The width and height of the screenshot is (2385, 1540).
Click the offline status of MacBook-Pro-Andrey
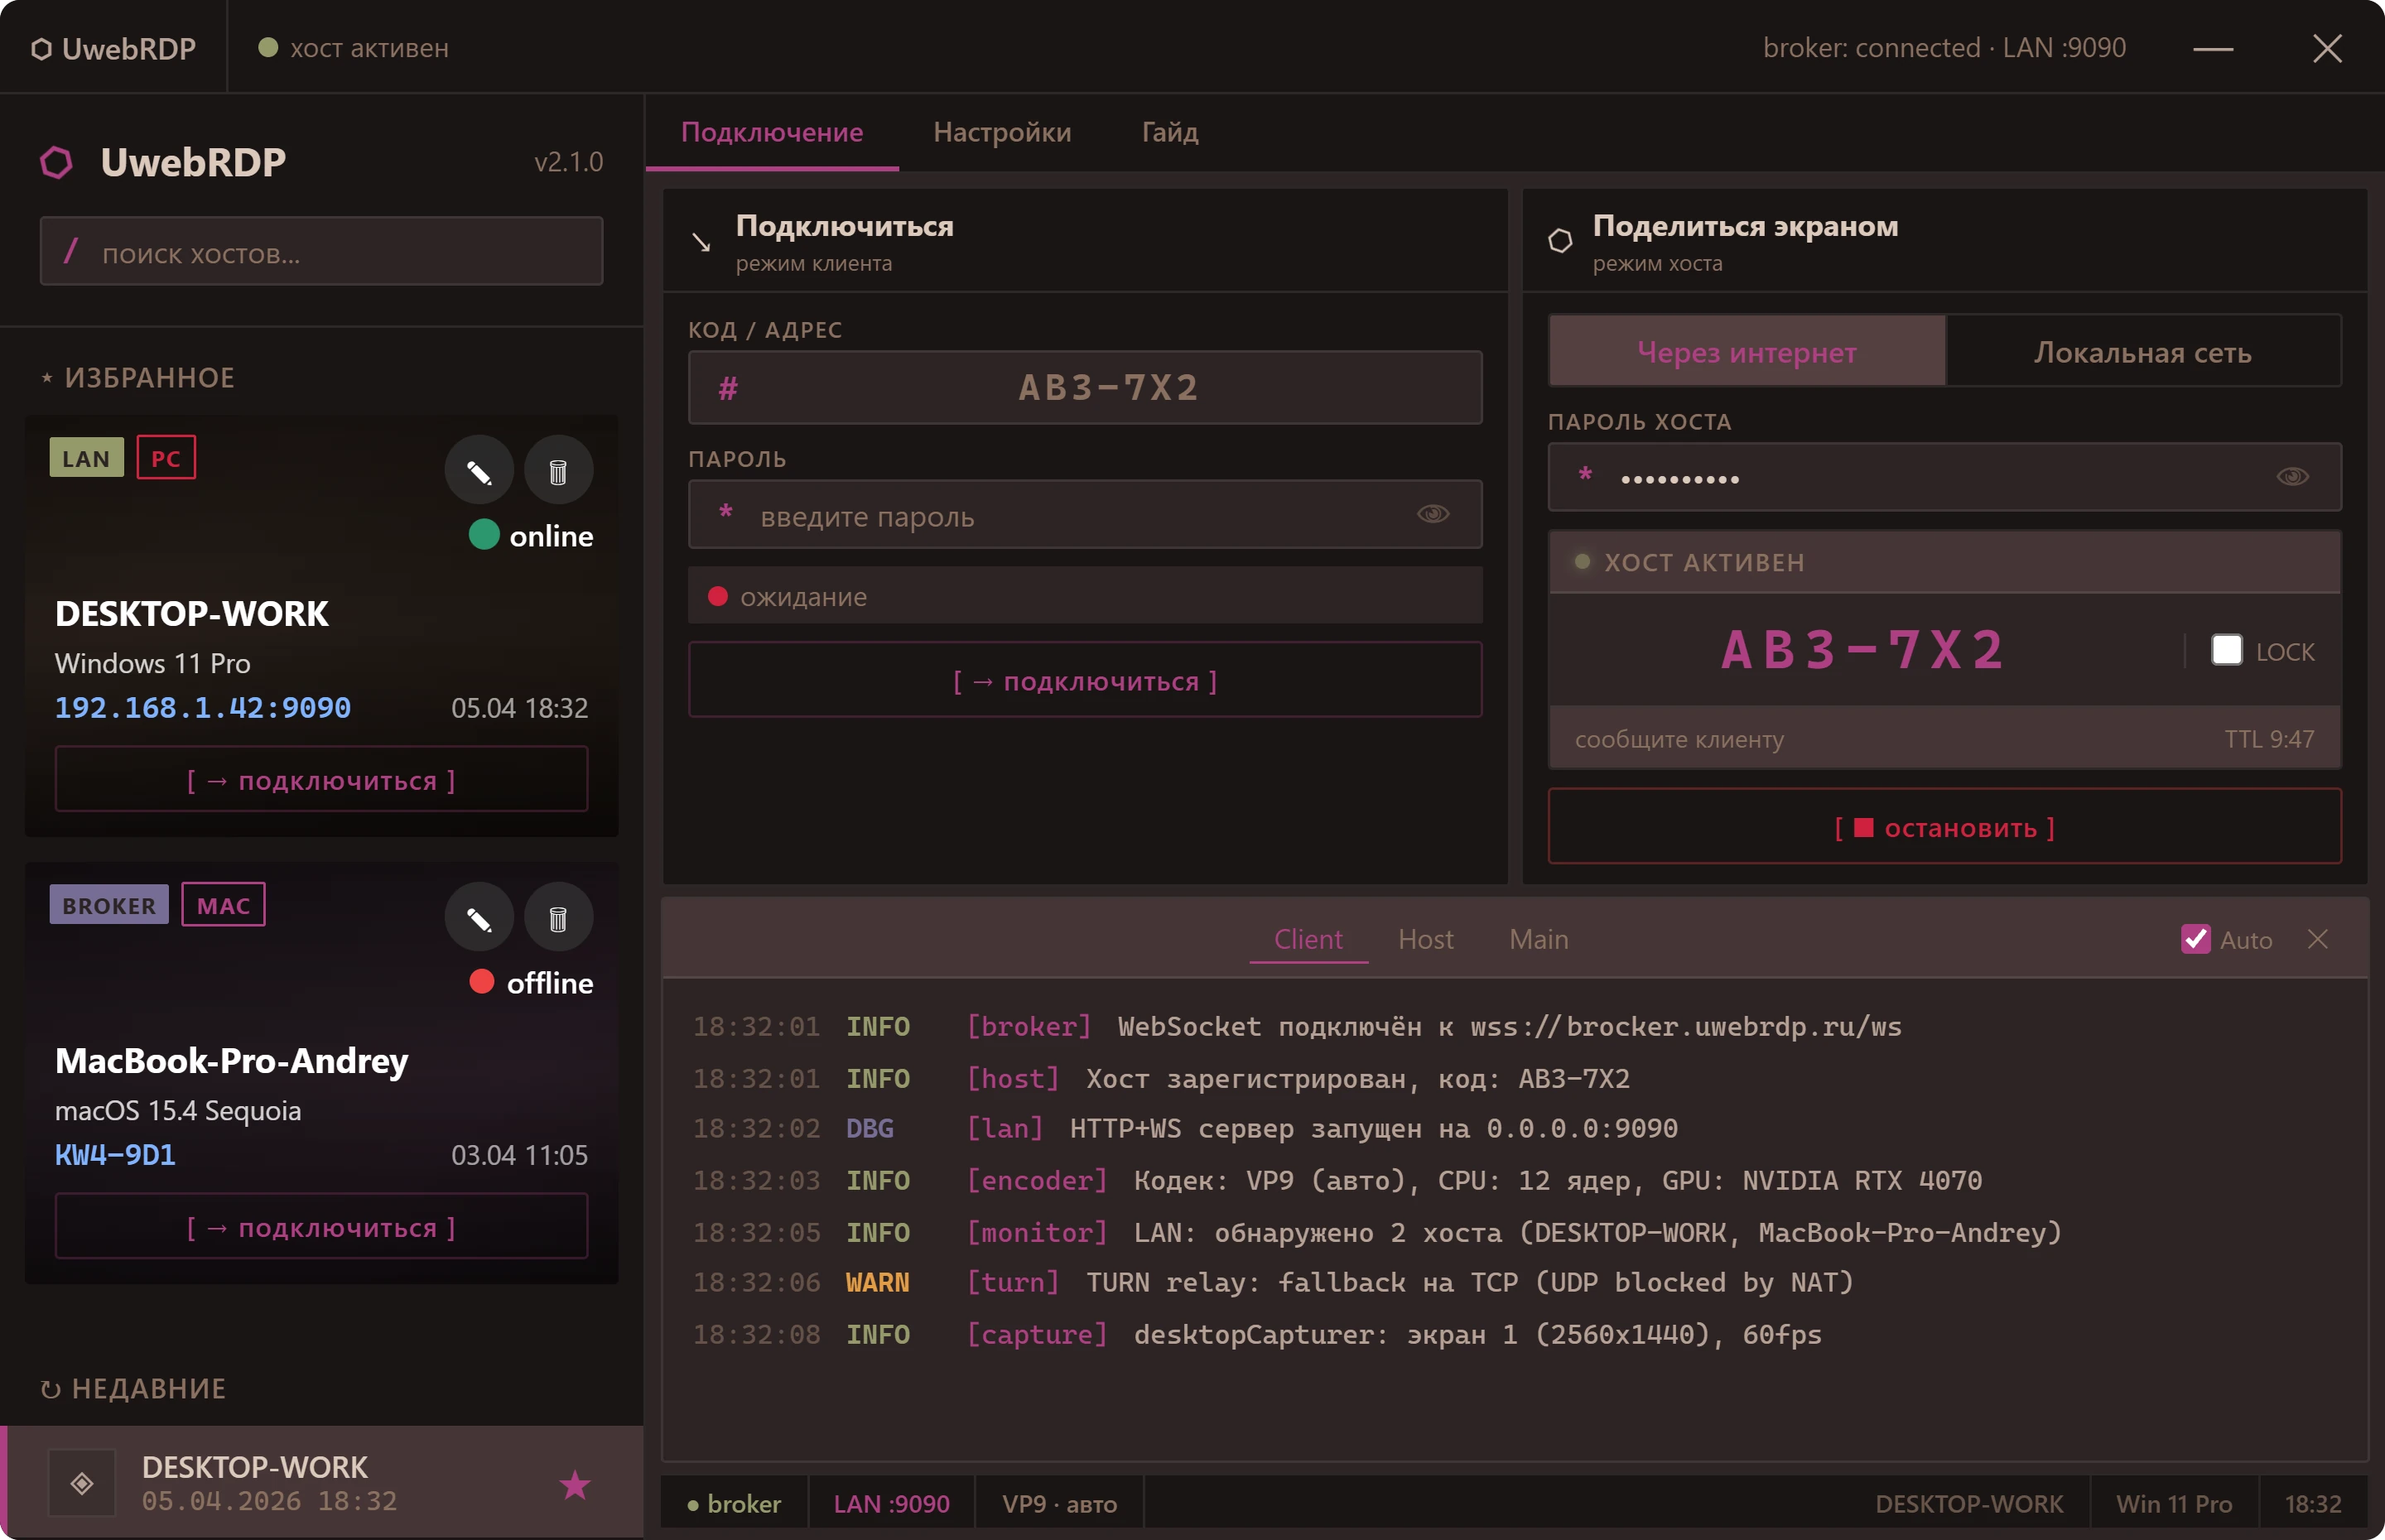click(531, 983)
